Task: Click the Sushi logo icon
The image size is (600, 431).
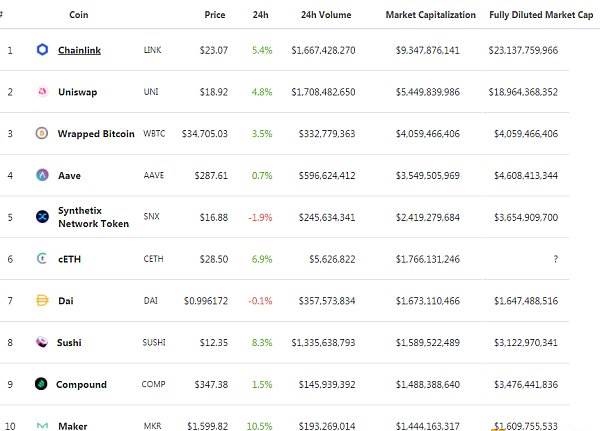Action: click(42, 342)
